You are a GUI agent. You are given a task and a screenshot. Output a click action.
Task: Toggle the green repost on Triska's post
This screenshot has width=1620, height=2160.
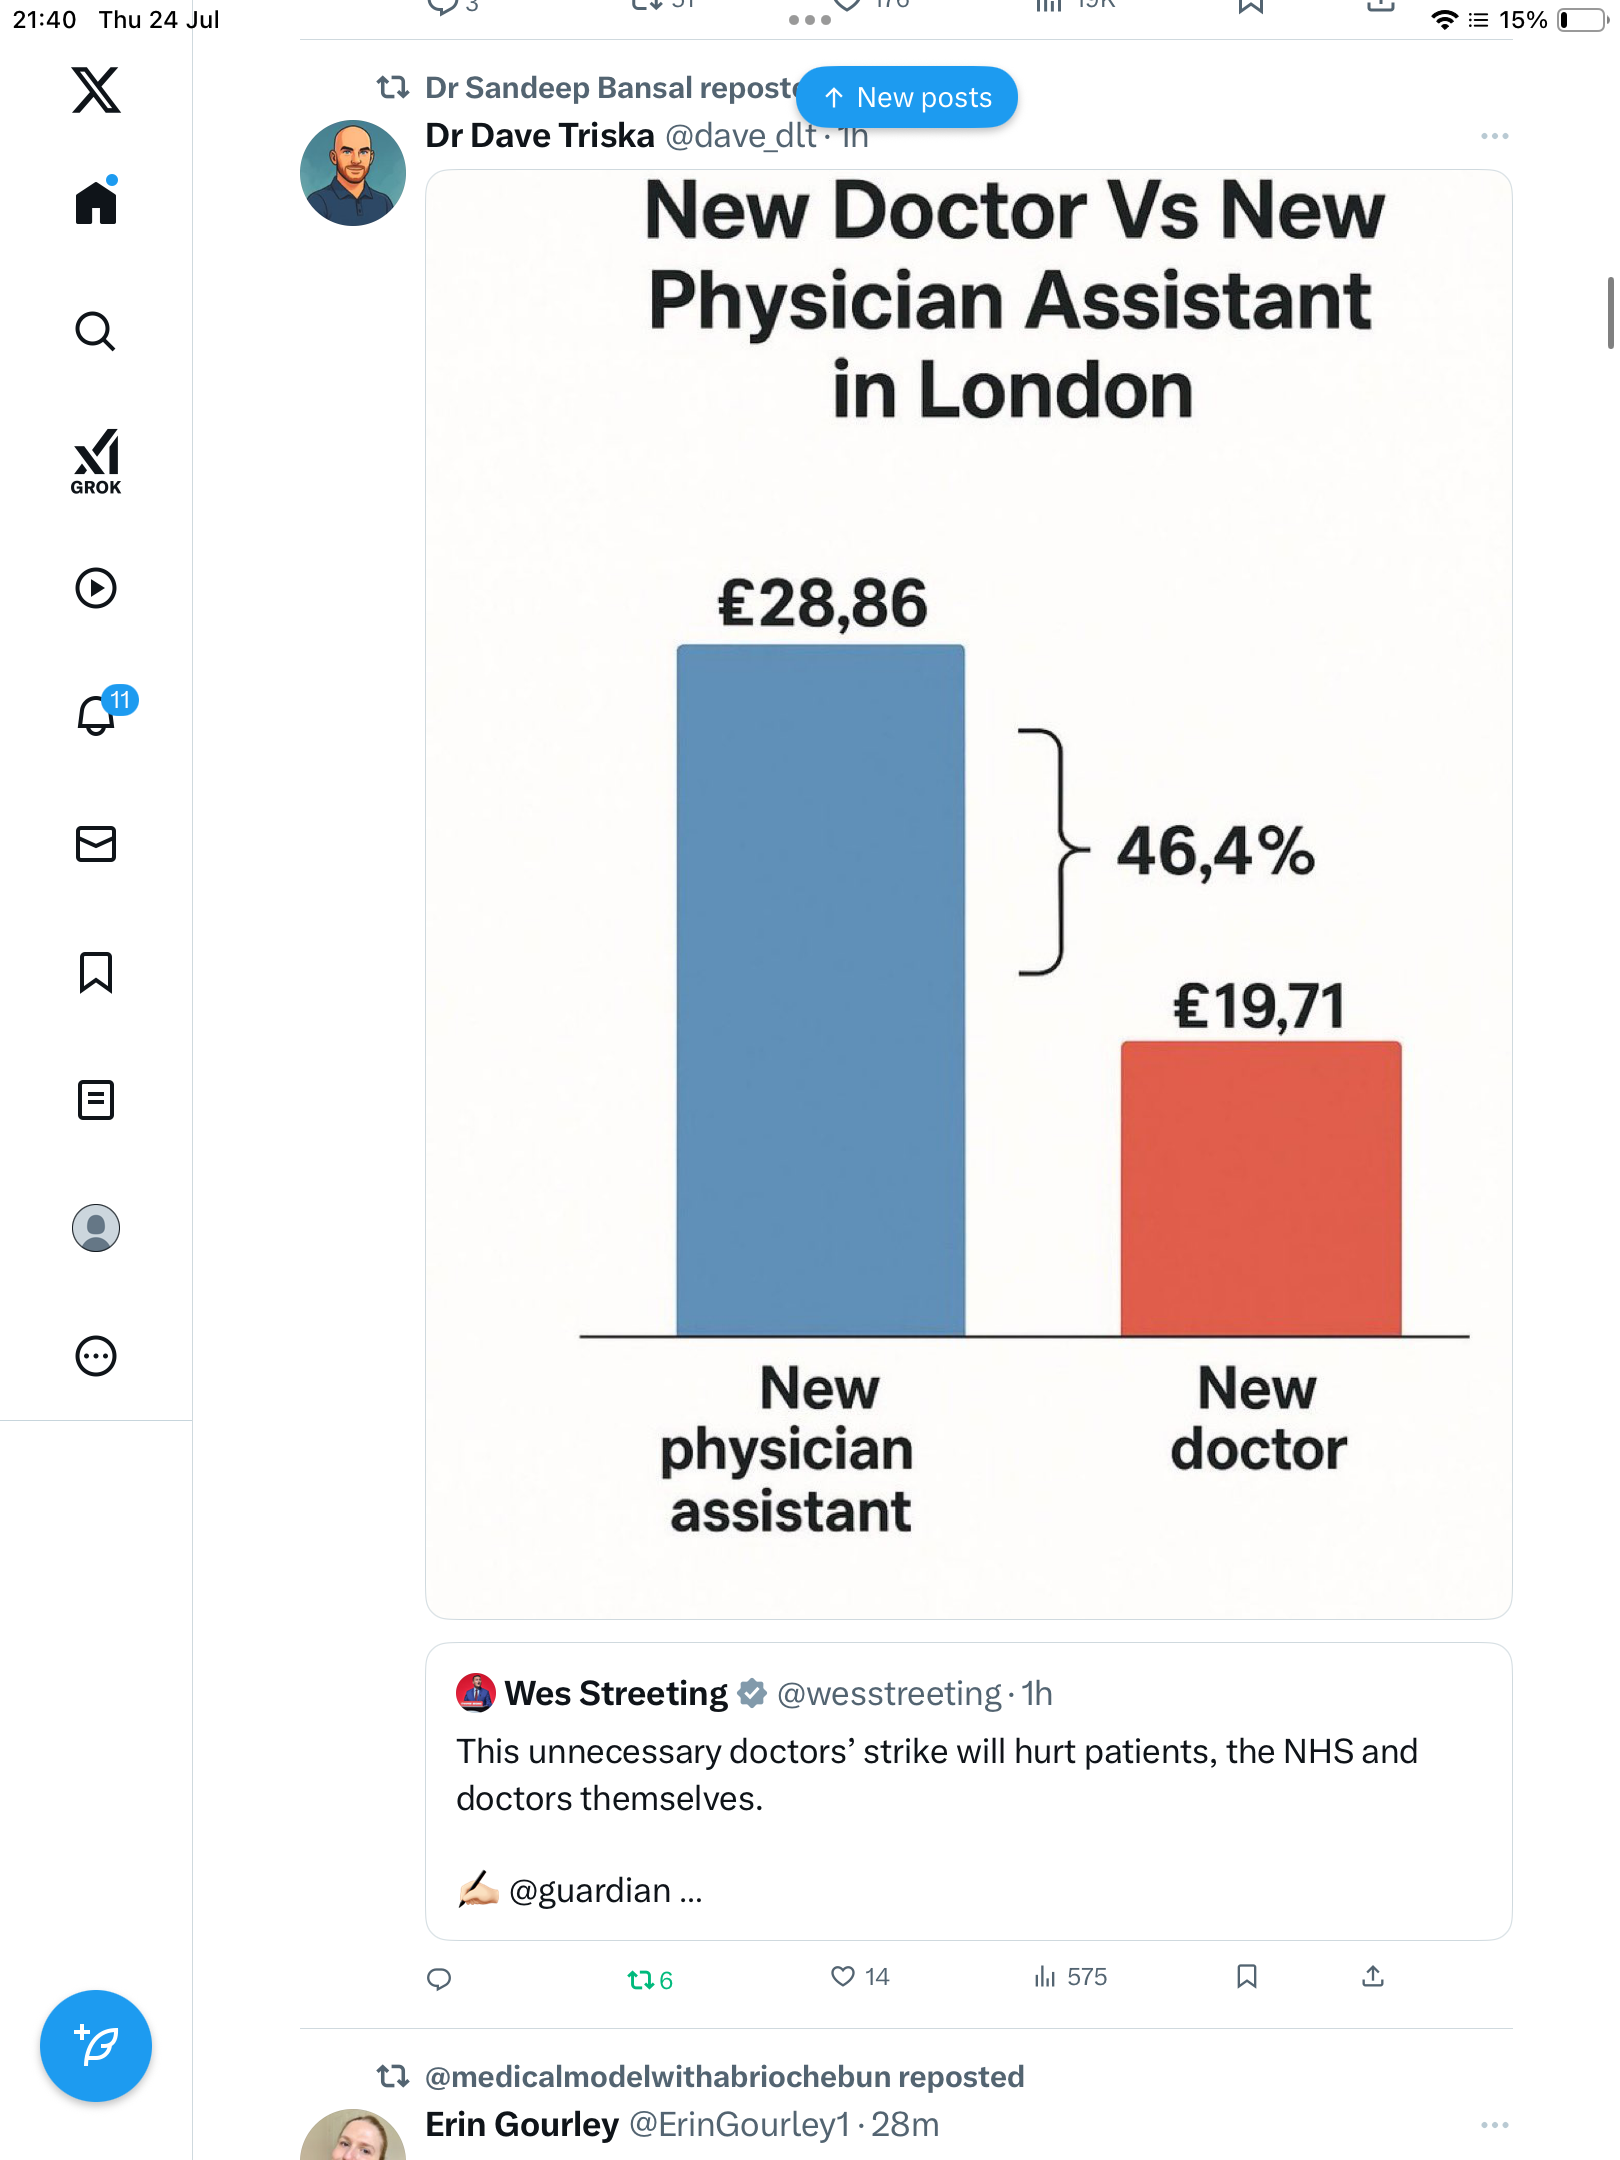650,1979
